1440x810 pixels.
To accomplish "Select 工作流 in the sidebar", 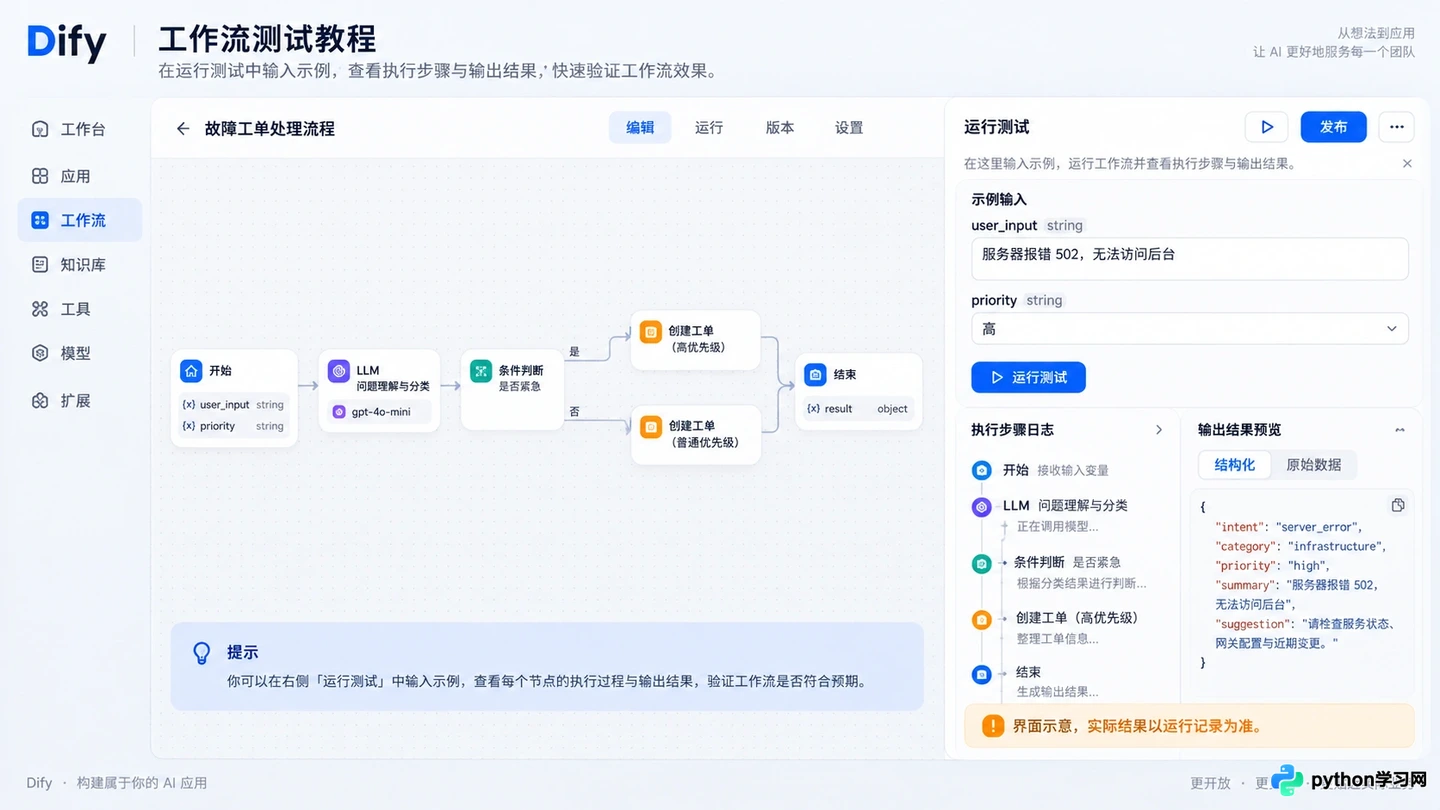I will click(80, 220).
